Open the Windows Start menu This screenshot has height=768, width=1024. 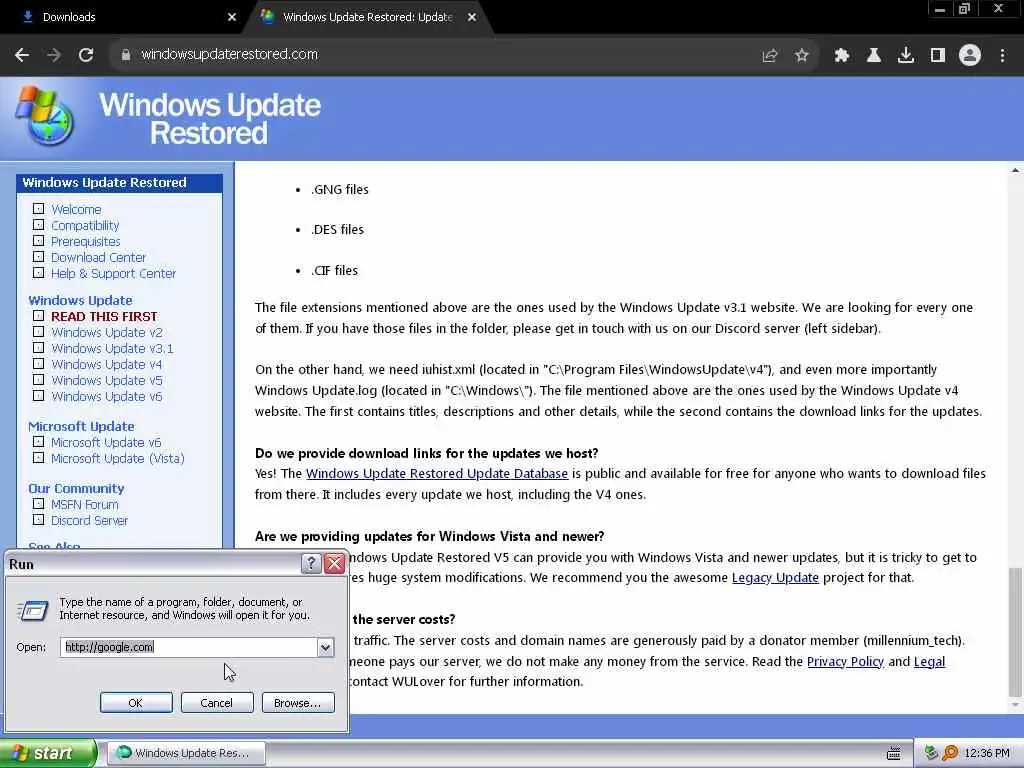[47, 753]
